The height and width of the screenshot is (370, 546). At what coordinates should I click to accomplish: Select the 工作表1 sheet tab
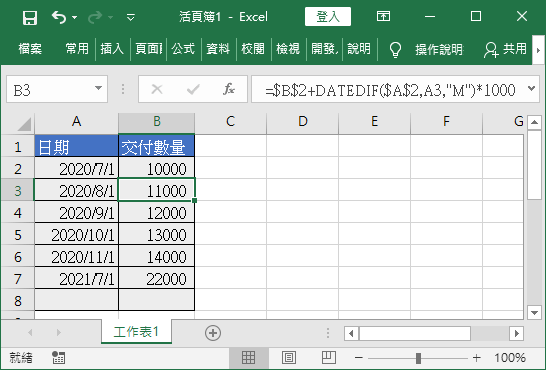pyautogui.click(x=136, y=332)
